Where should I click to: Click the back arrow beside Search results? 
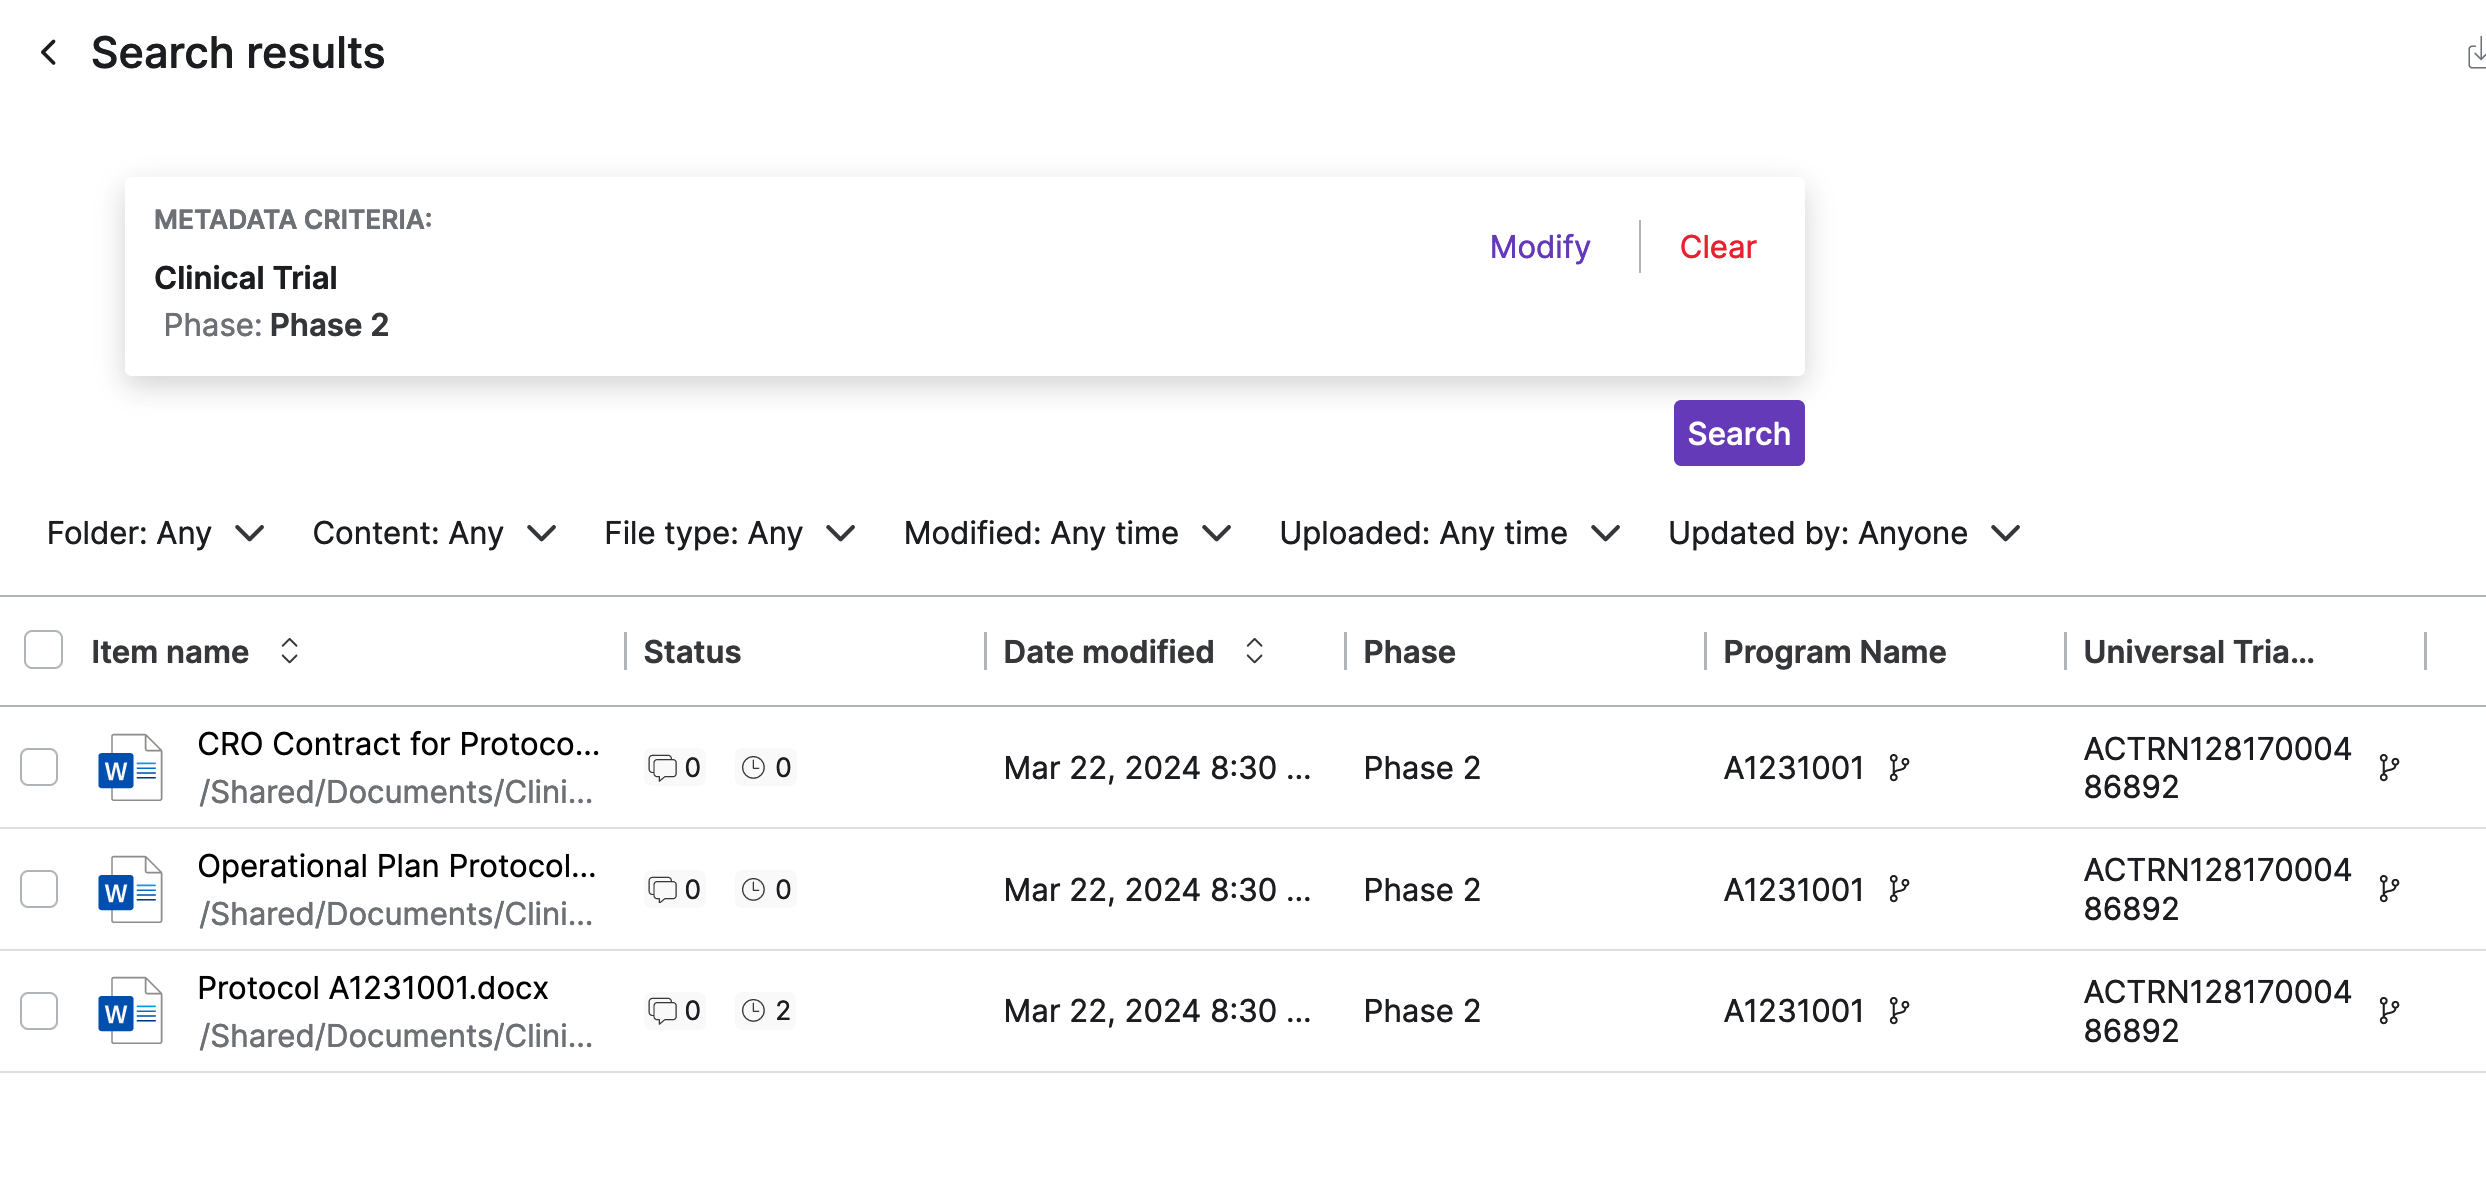tap(48, 53)
